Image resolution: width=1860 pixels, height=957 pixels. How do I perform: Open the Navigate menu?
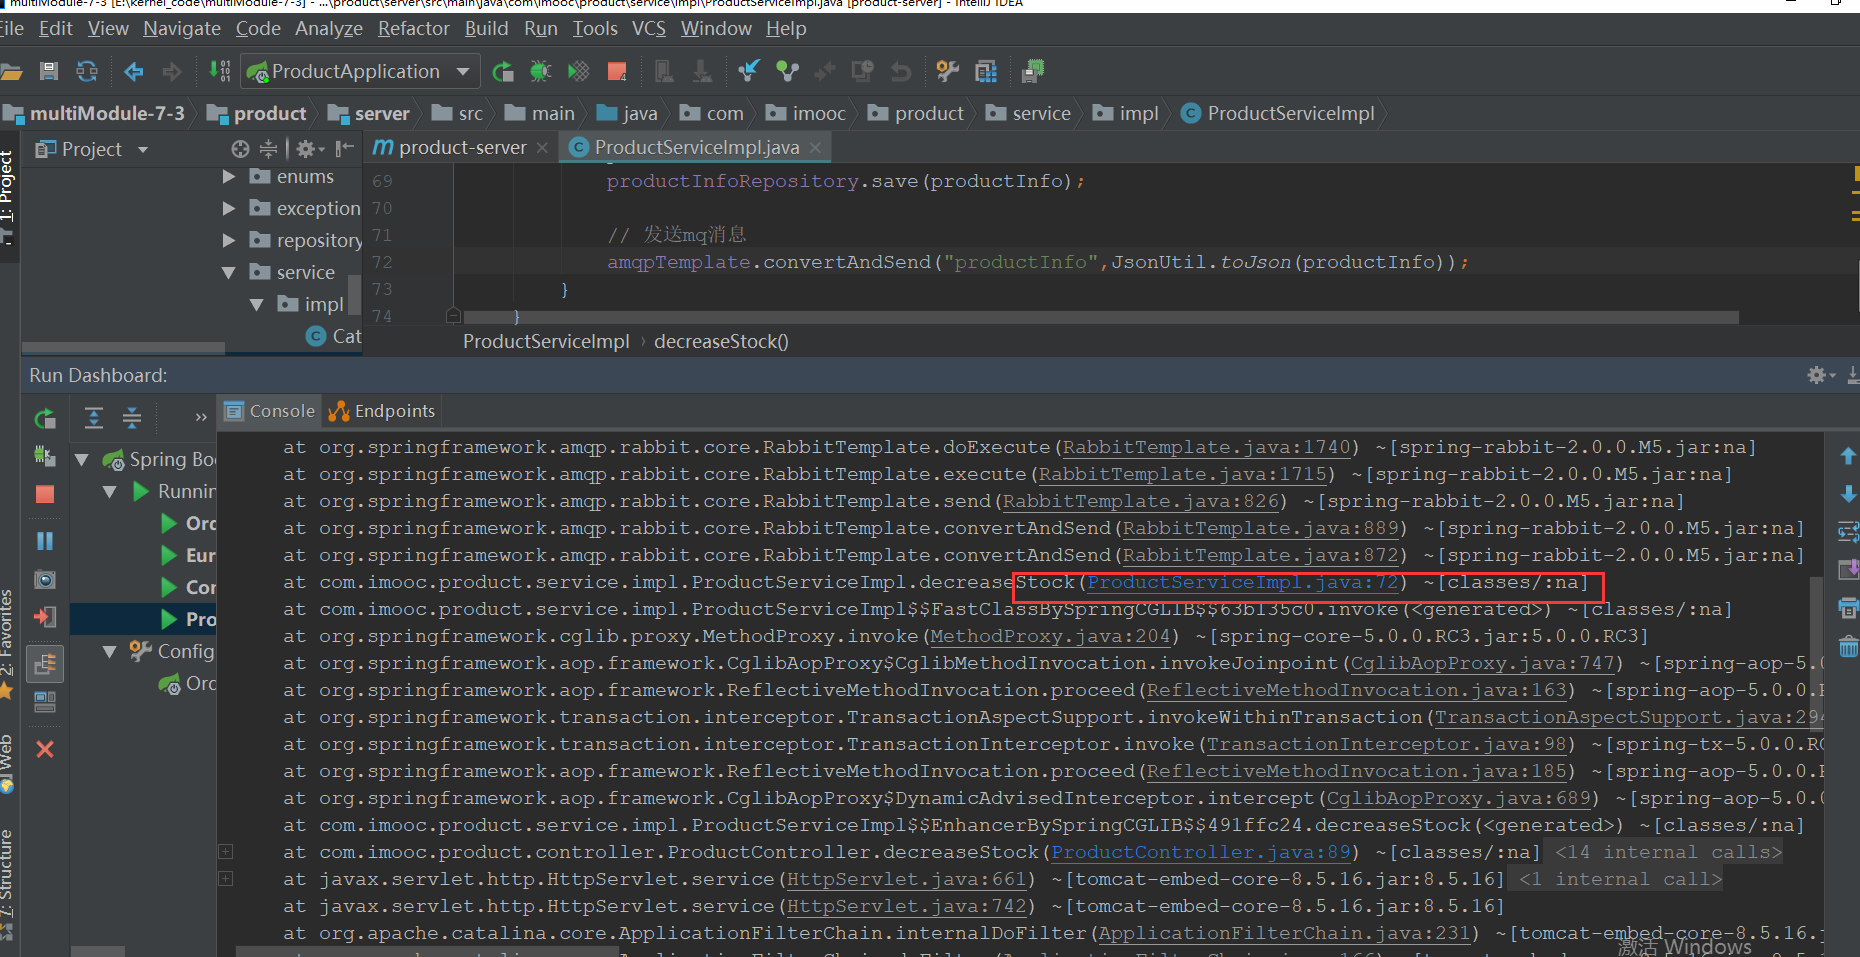tap(182, 29)
